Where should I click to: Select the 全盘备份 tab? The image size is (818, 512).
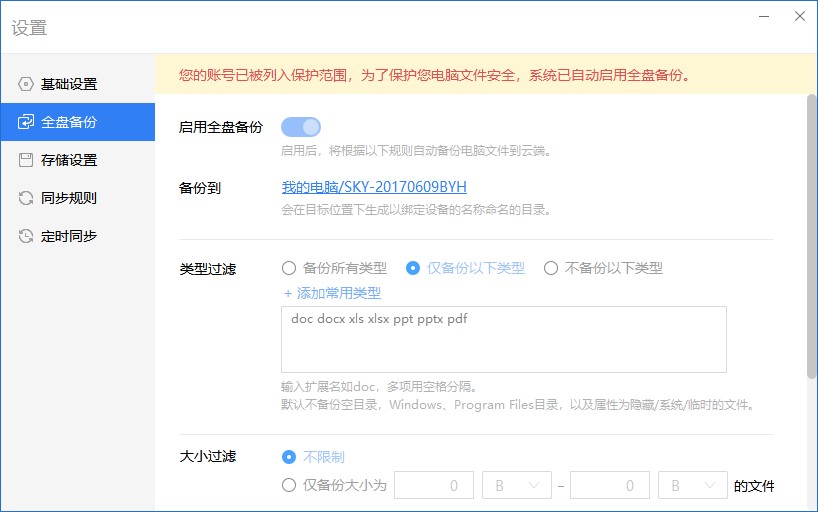78,122
